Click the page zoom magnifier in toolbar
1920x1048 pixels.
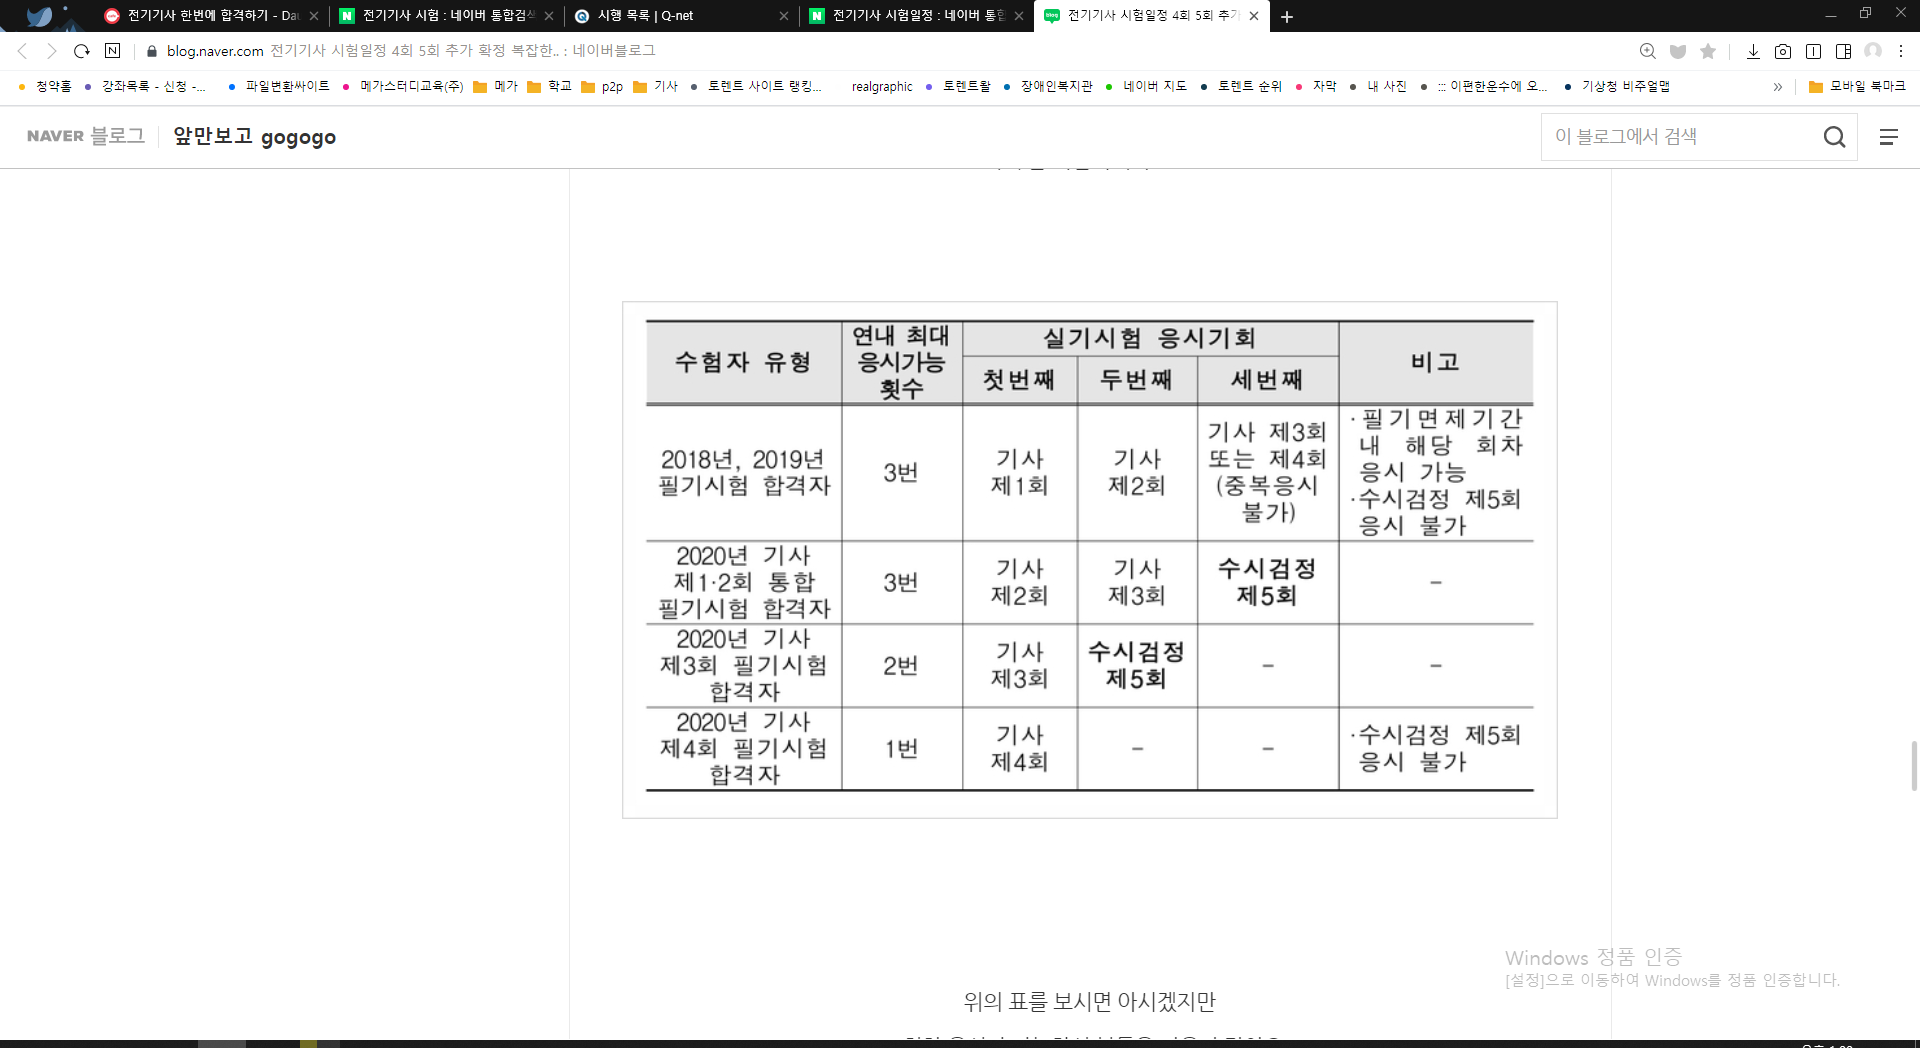pyautogui.click(x=1648, y=50)
